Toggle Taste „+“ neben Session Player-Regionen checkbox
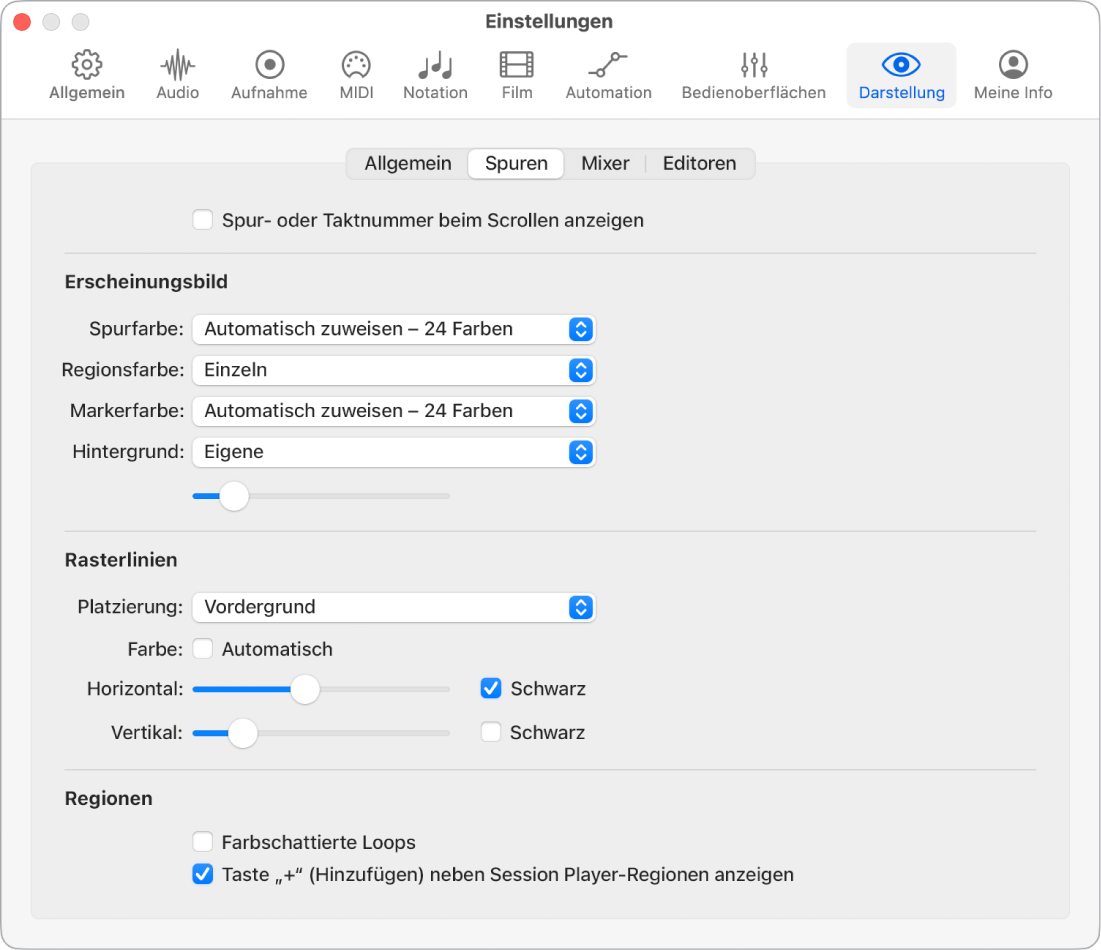This screenshot has height=950, width=1101. click(203, 874)
